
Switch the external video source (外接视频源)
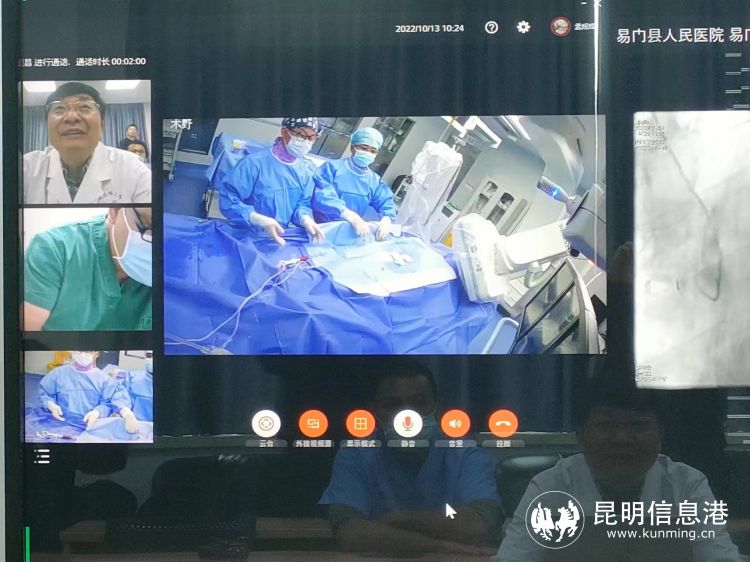[313, 423]
